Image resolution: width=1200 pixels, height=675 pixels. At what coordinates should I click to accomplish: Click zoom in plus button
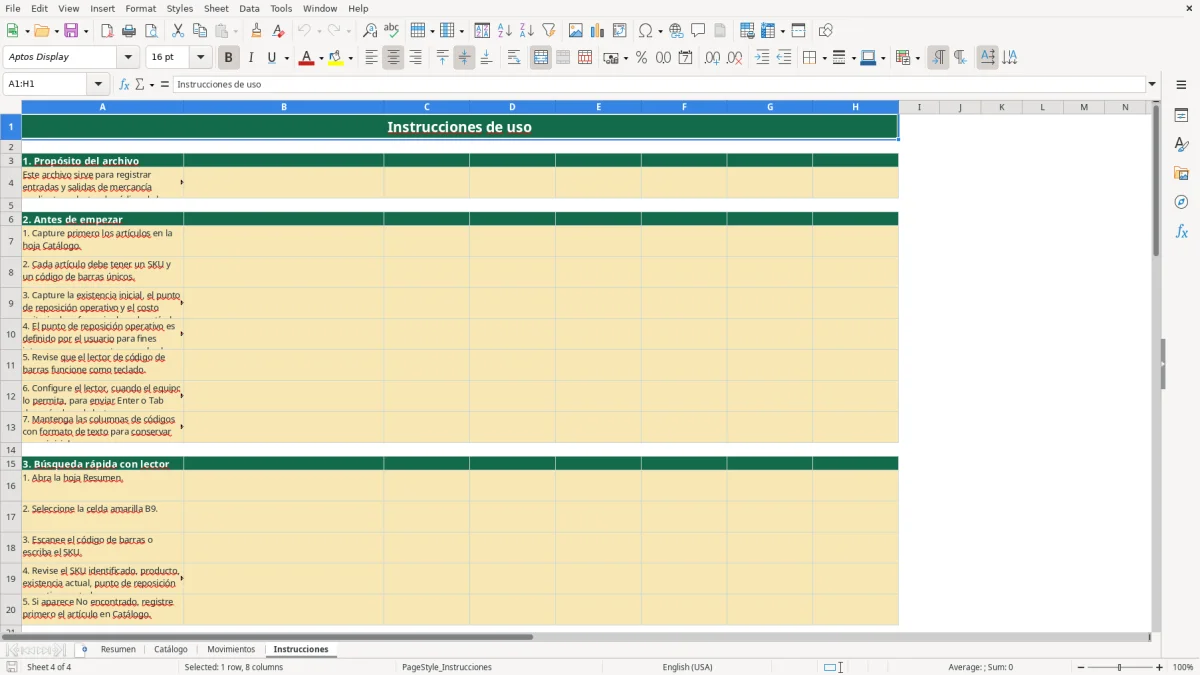(x=1160, y=667)
